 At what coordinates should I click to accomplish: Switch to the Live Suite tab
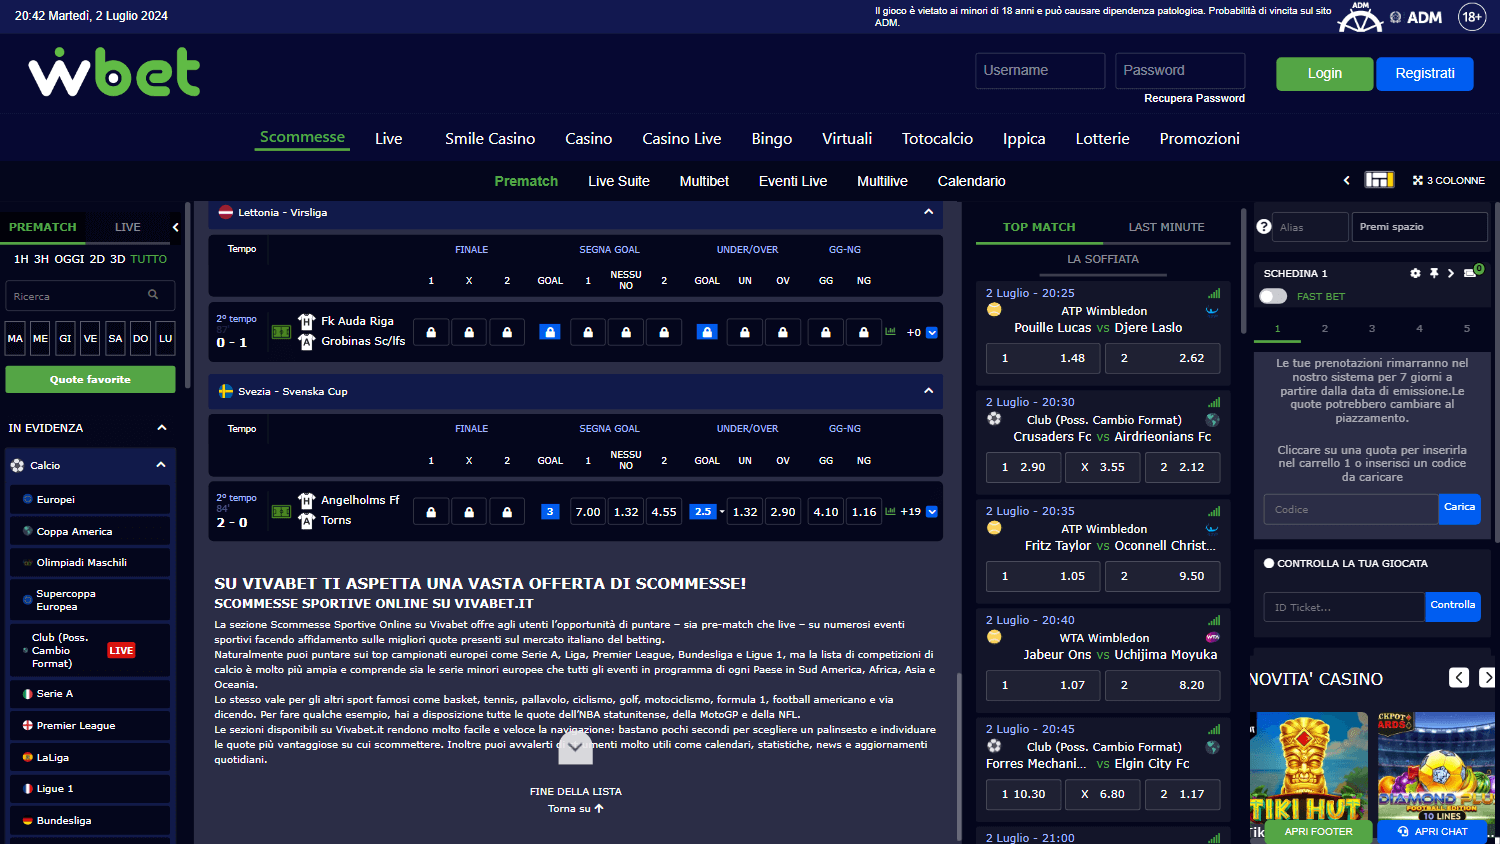point(619,181)
